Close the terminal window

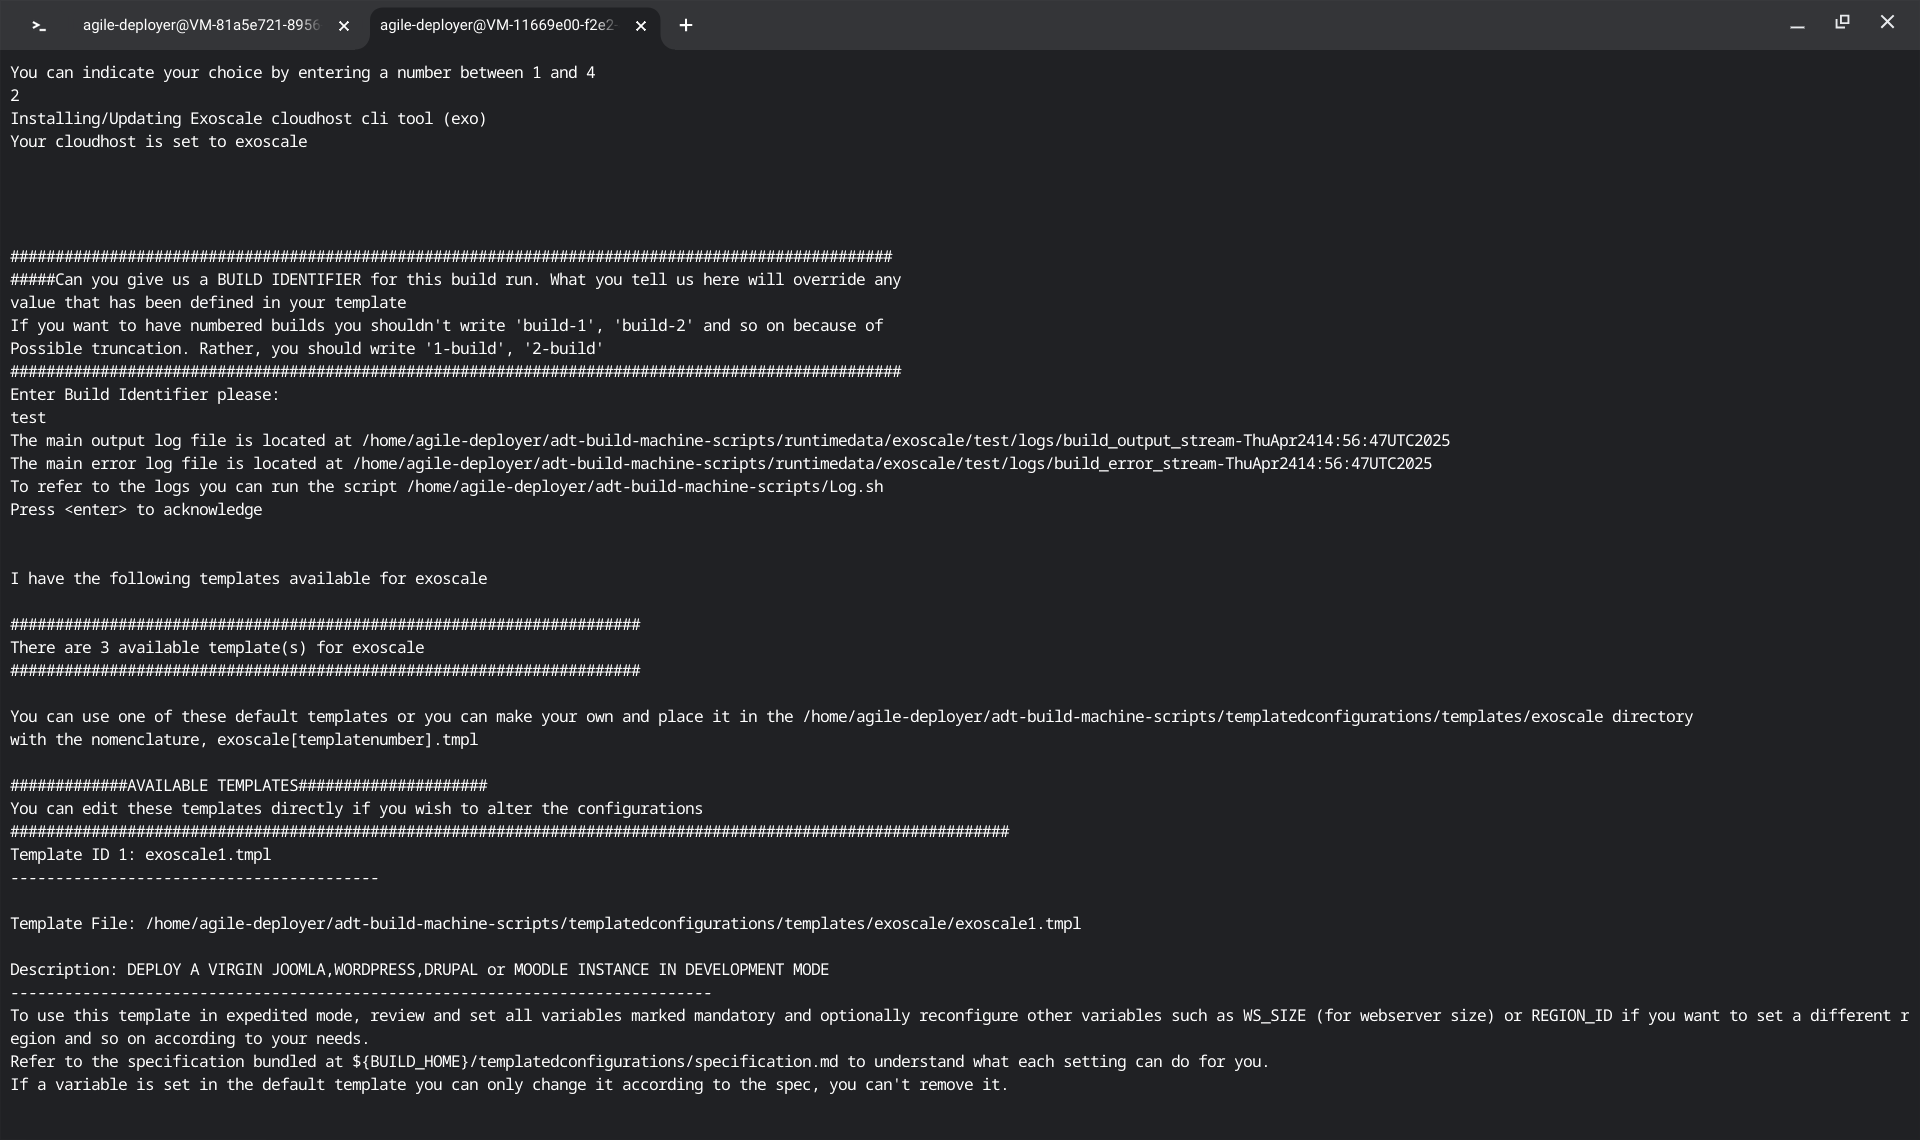click(x=1887, y=23)
